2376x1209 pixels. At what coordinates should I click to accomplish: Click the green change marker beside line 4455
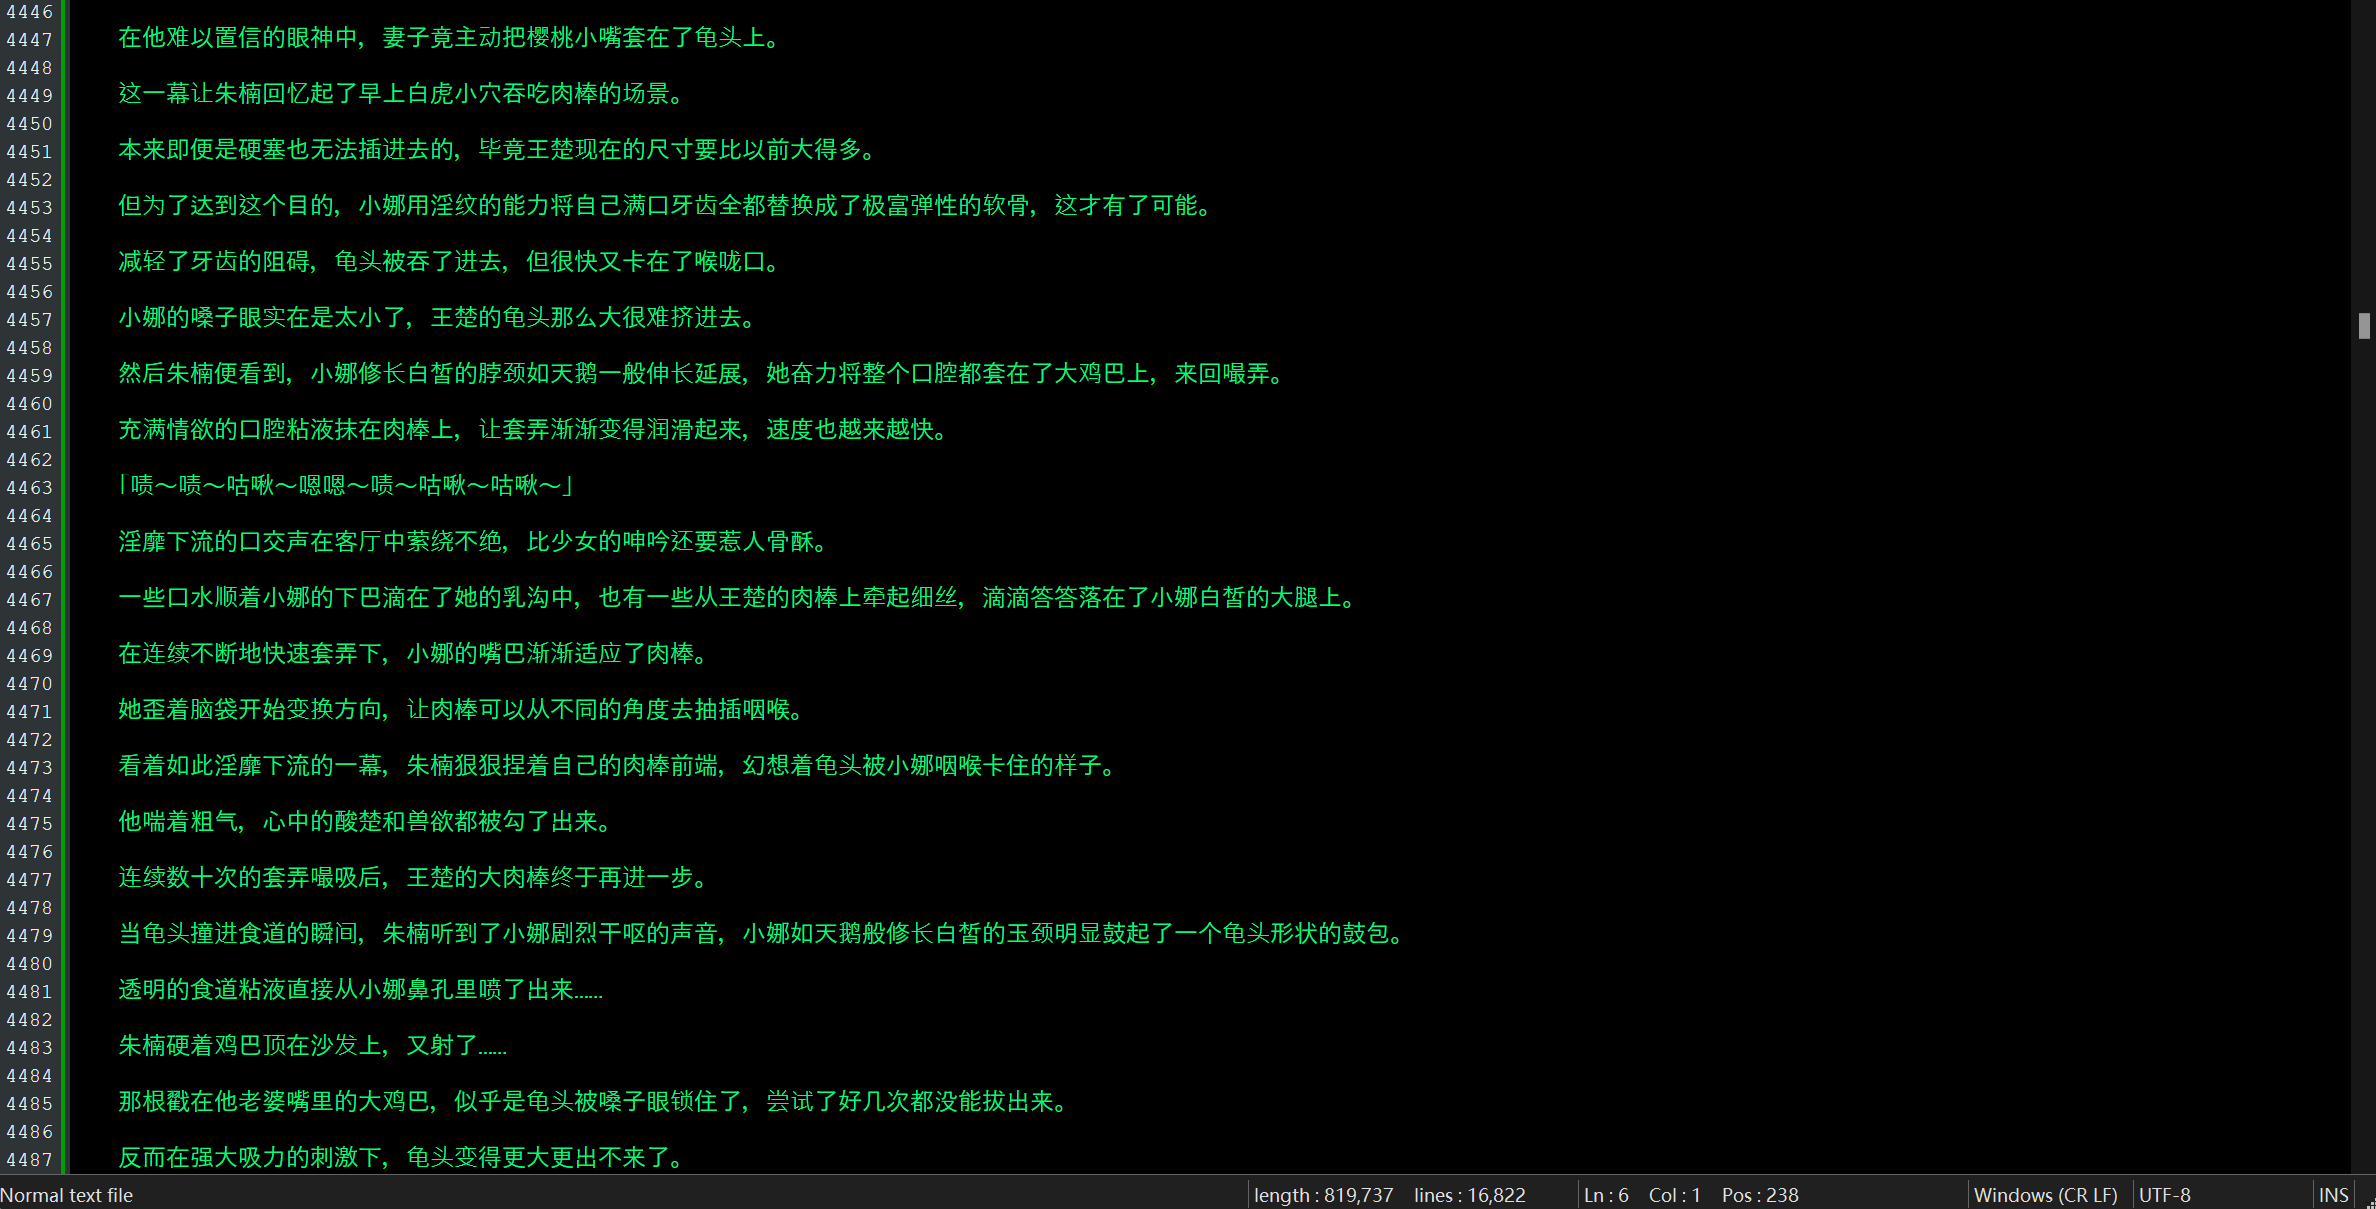click(x=64, y=264)
